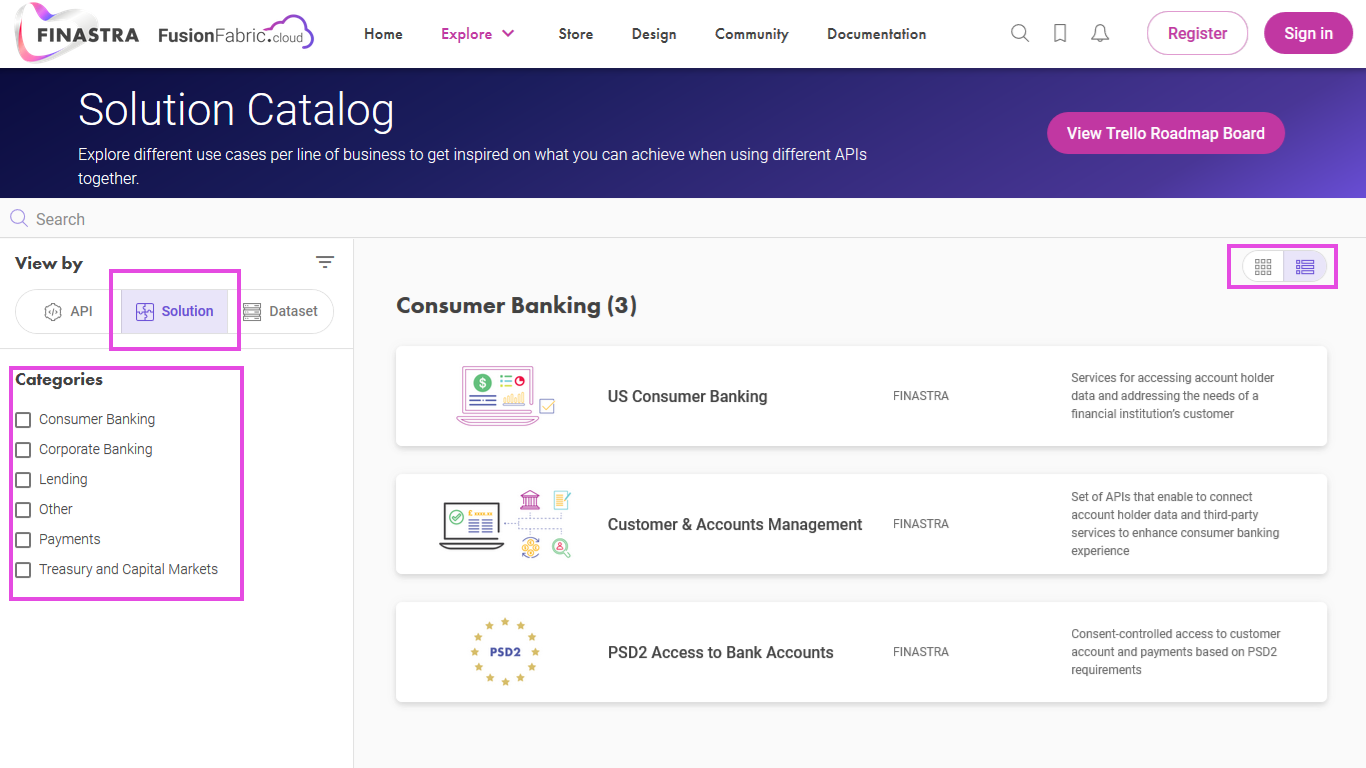Focus the catalog Search input field

pos(683,219)
